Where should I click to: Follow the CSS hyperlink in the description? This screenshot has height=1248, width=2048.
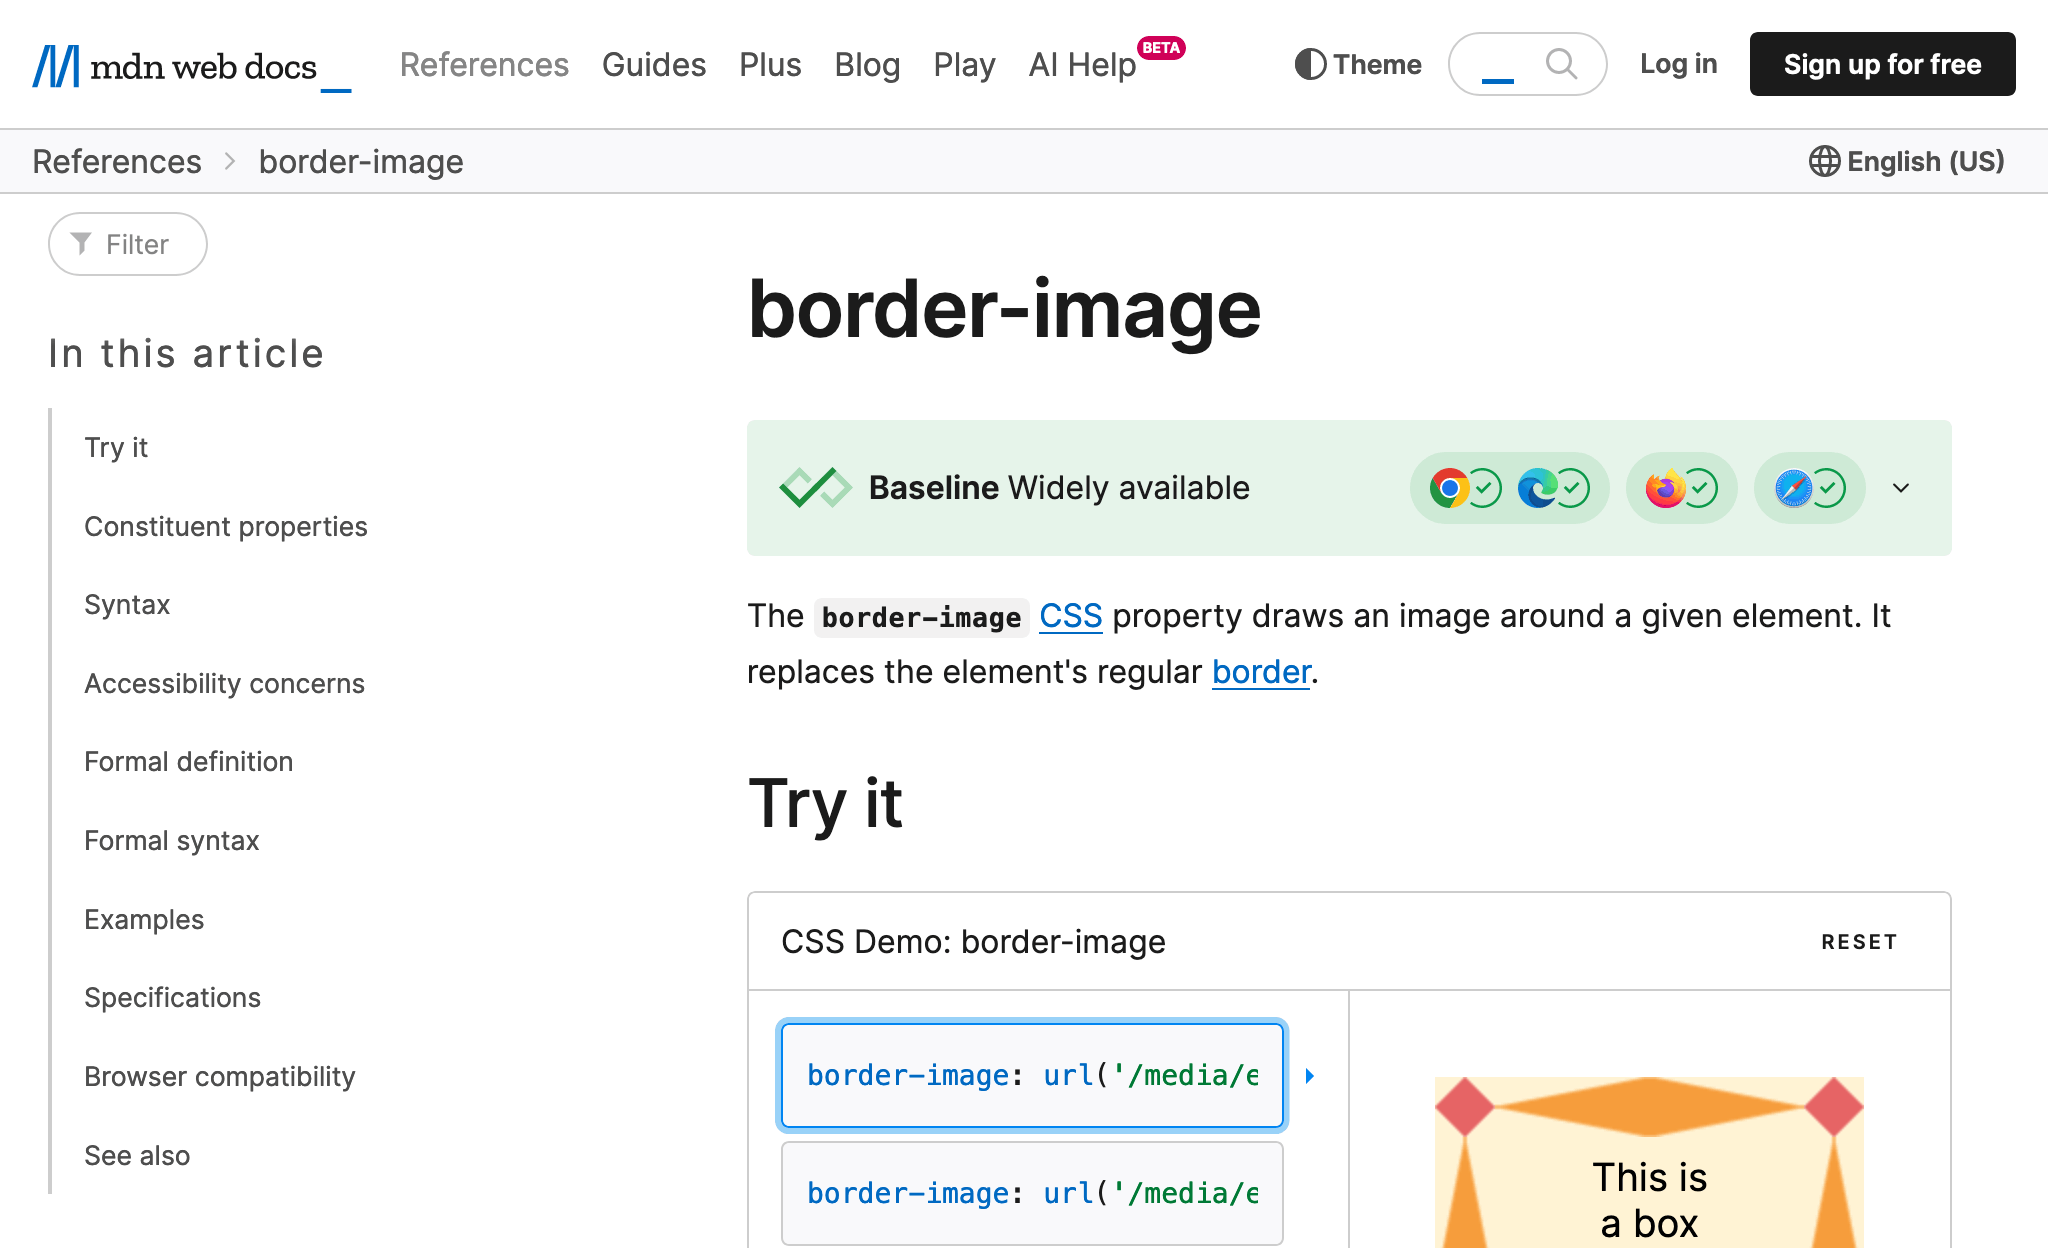1070,617
